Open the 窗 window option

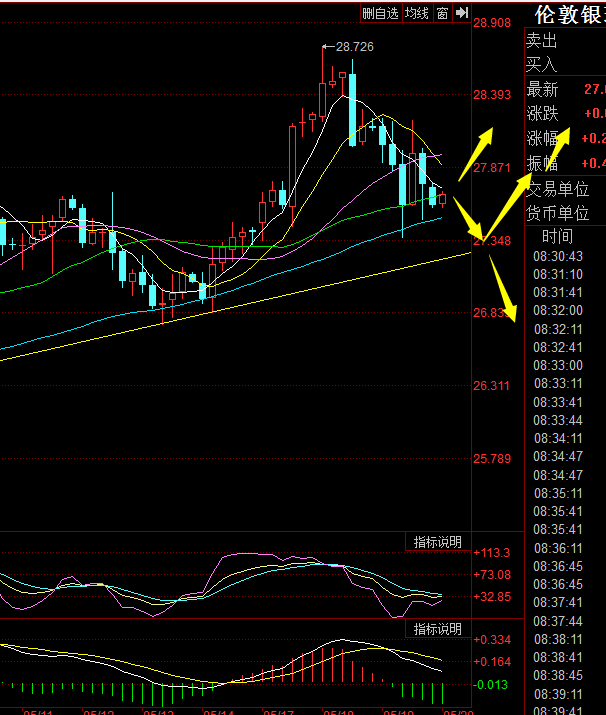coord(442,13)
